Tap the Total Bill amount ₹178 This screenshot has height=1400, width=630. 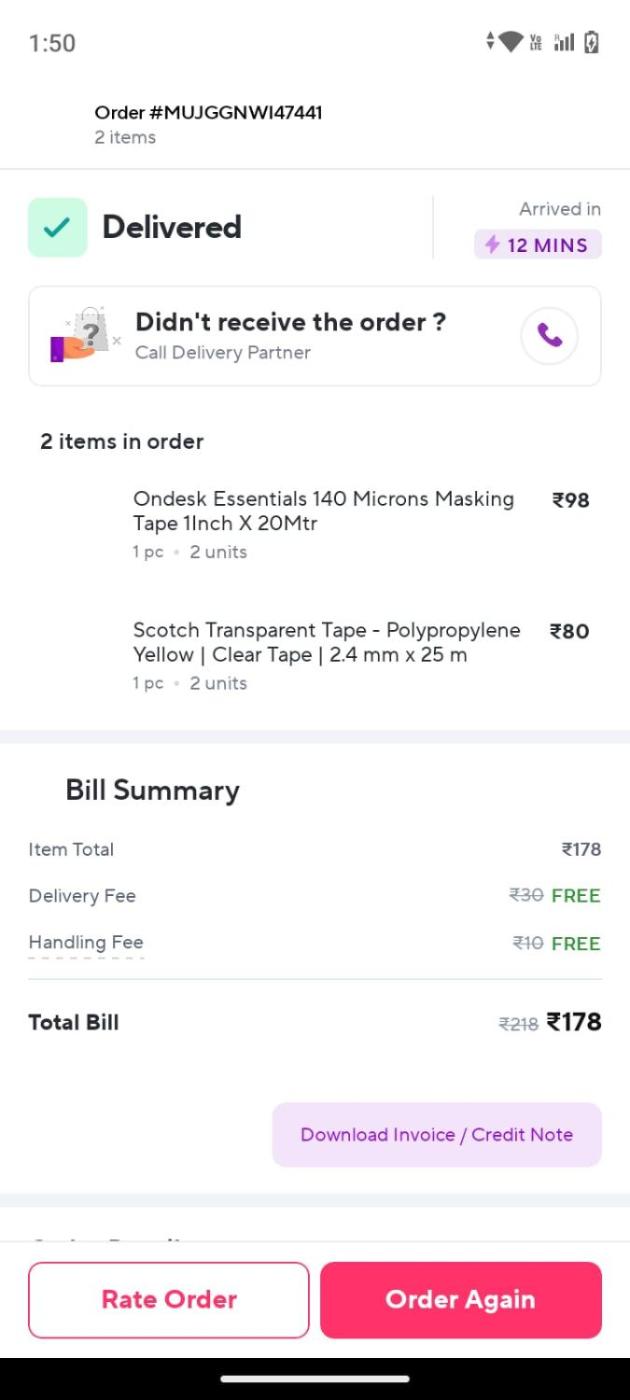click(574, 1022)
